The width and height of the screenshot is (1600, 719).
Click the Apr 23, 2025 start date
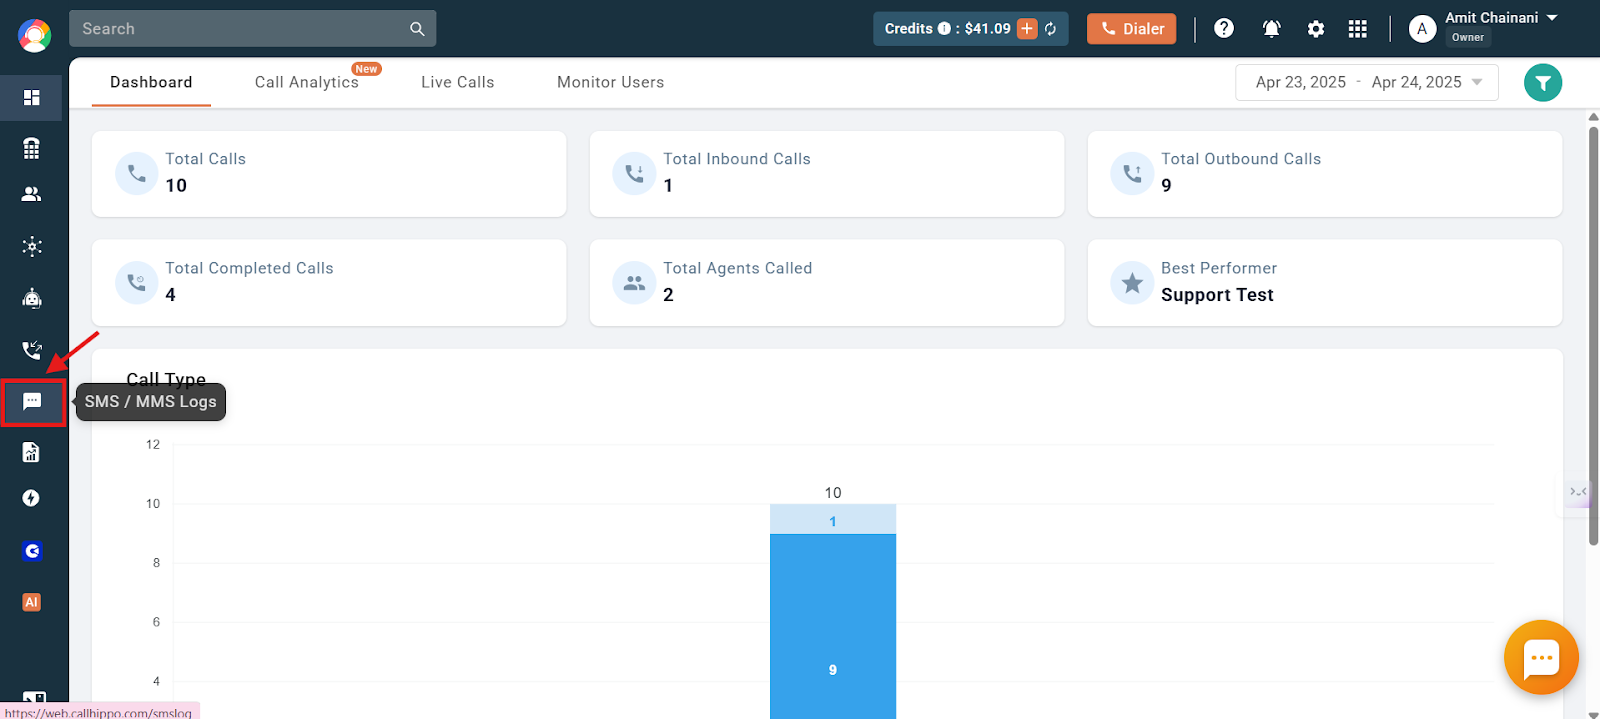tap(1301, 82)
